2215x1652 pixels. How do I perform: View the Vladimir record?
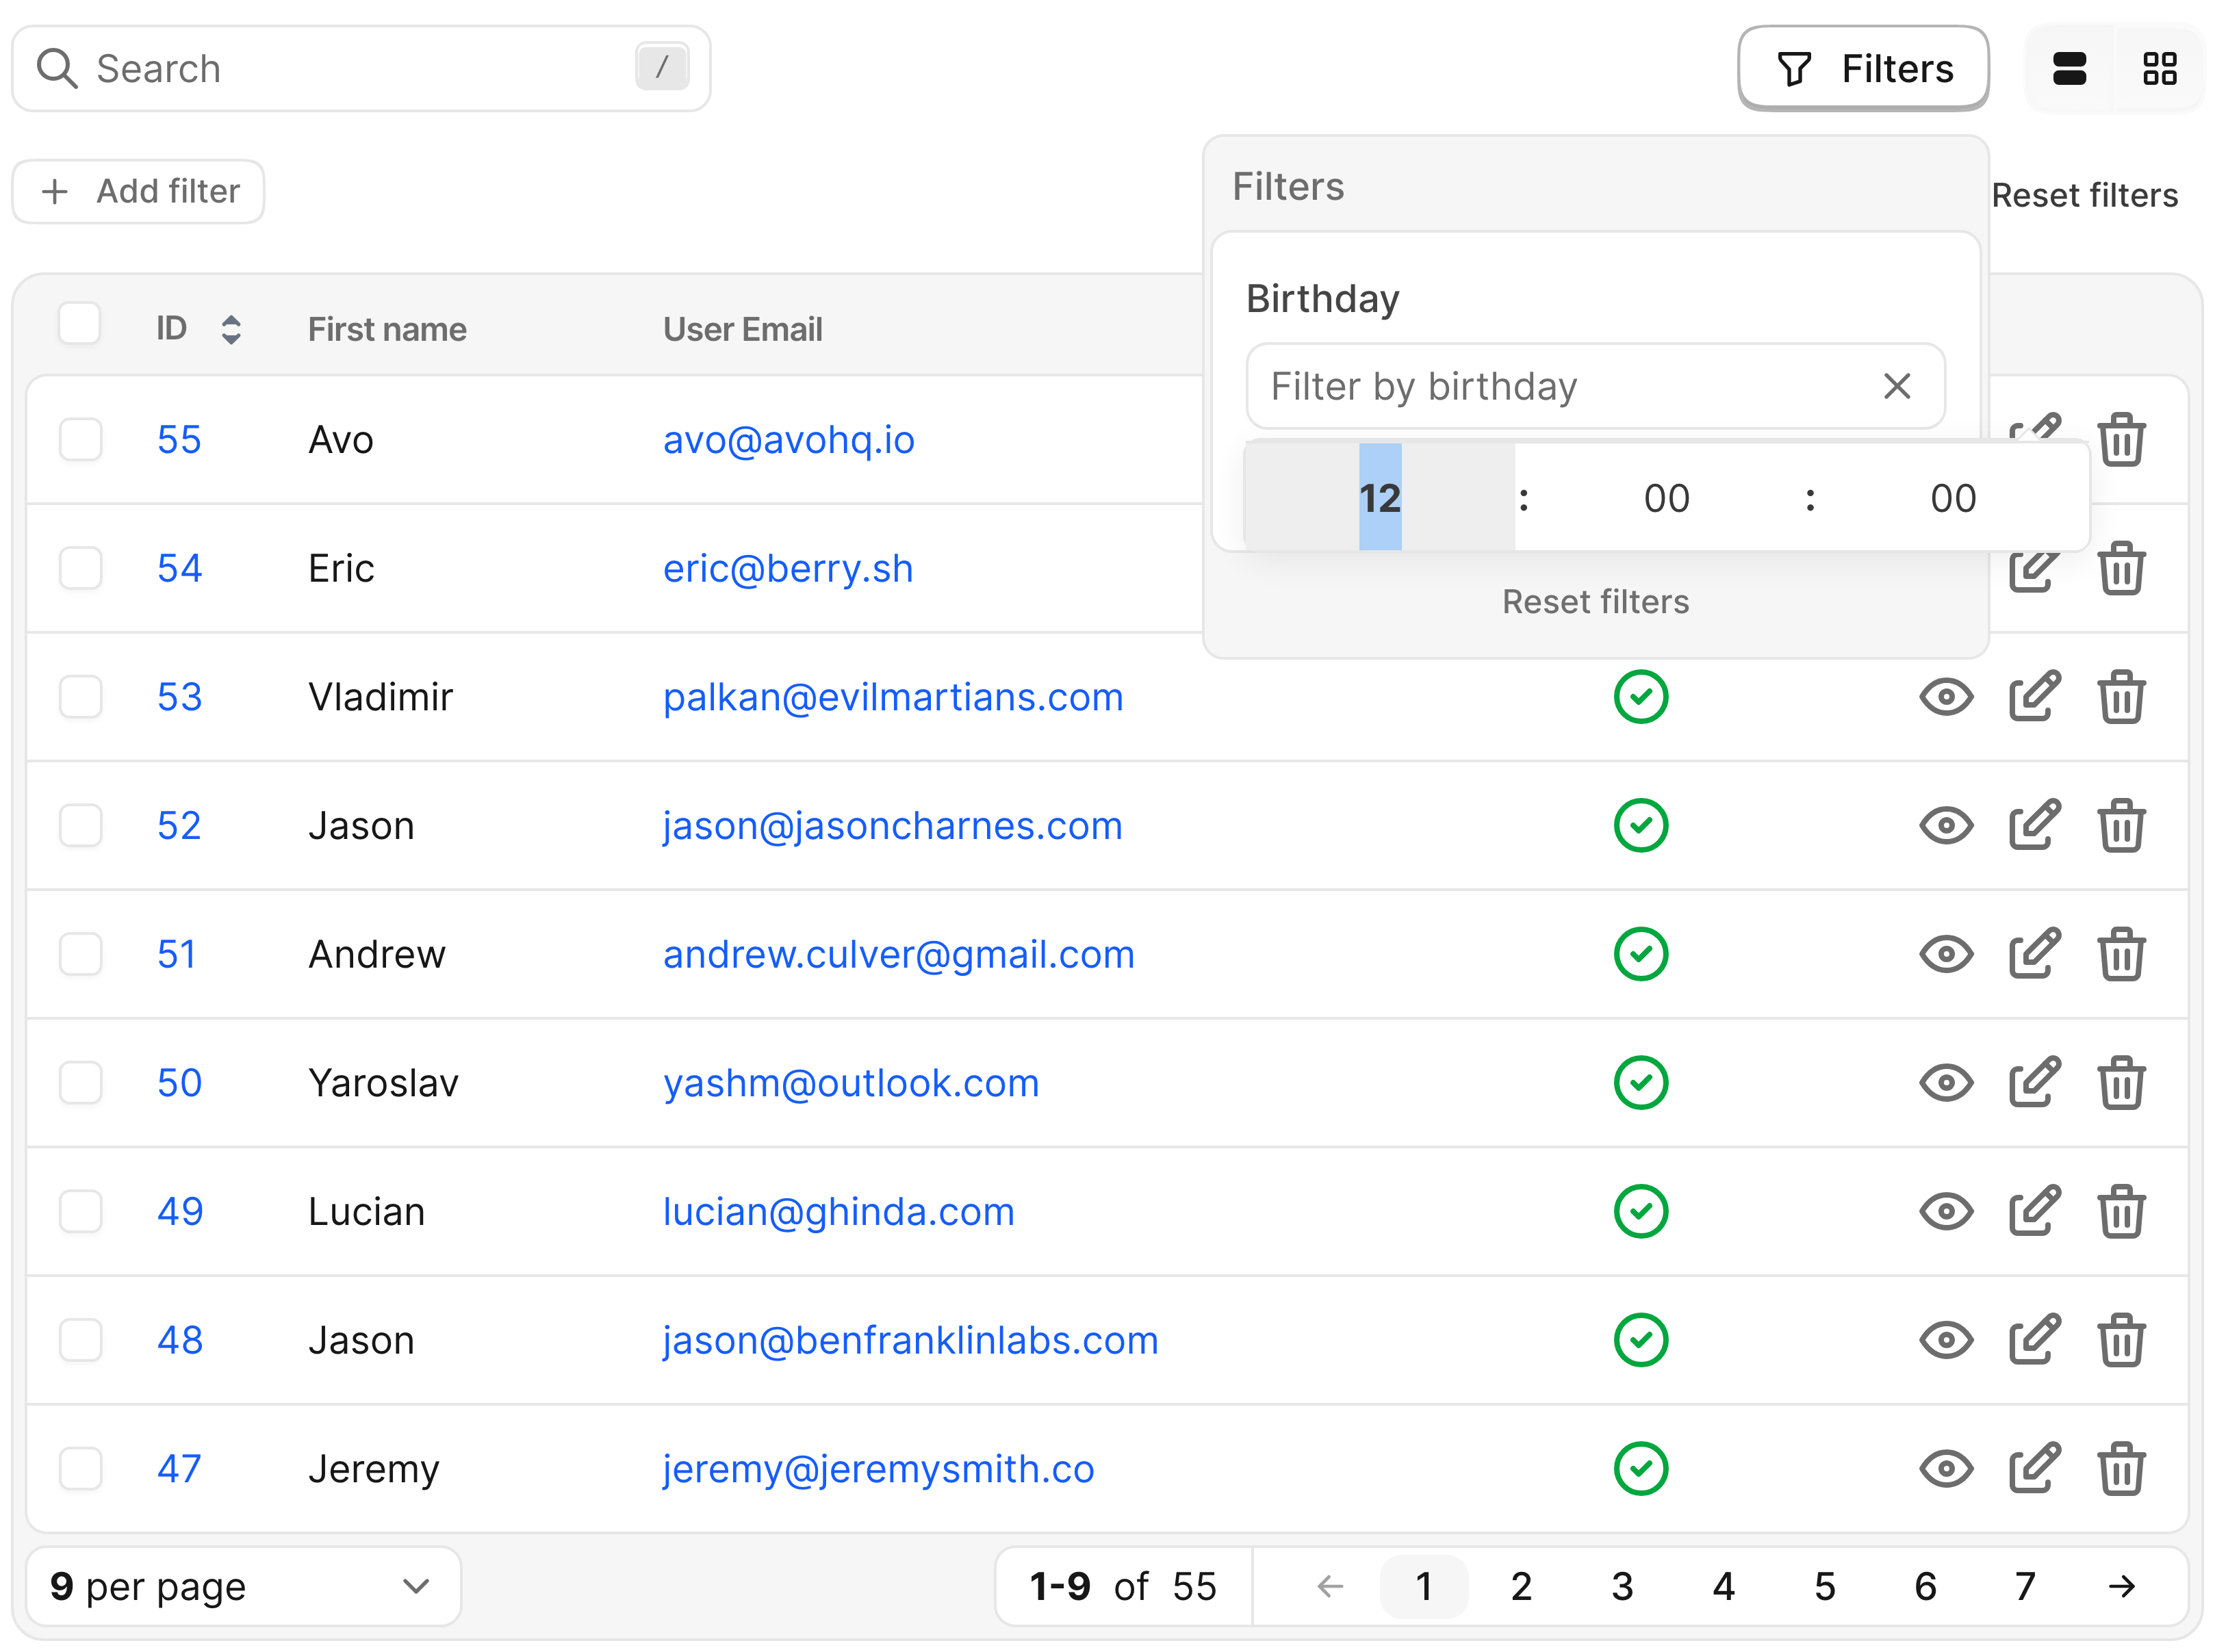pos(1946,697)
